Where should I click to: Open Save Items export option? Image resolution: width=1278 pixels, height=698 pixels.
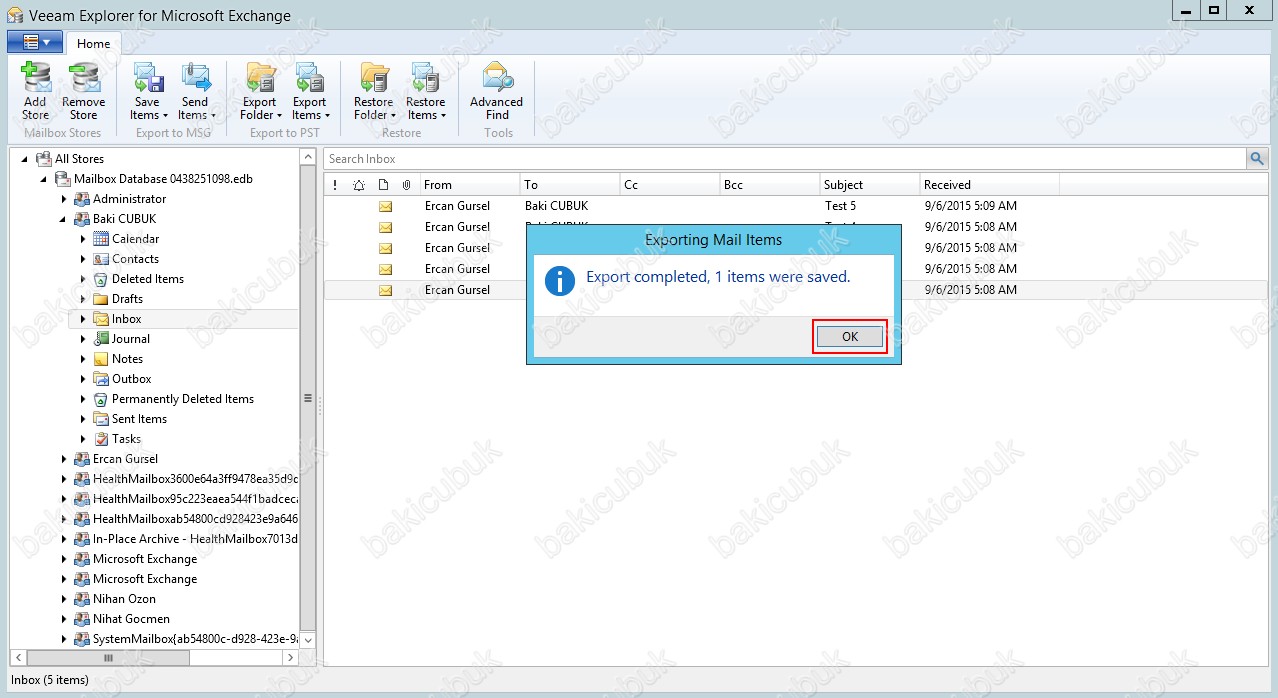(x=148, y=90)
